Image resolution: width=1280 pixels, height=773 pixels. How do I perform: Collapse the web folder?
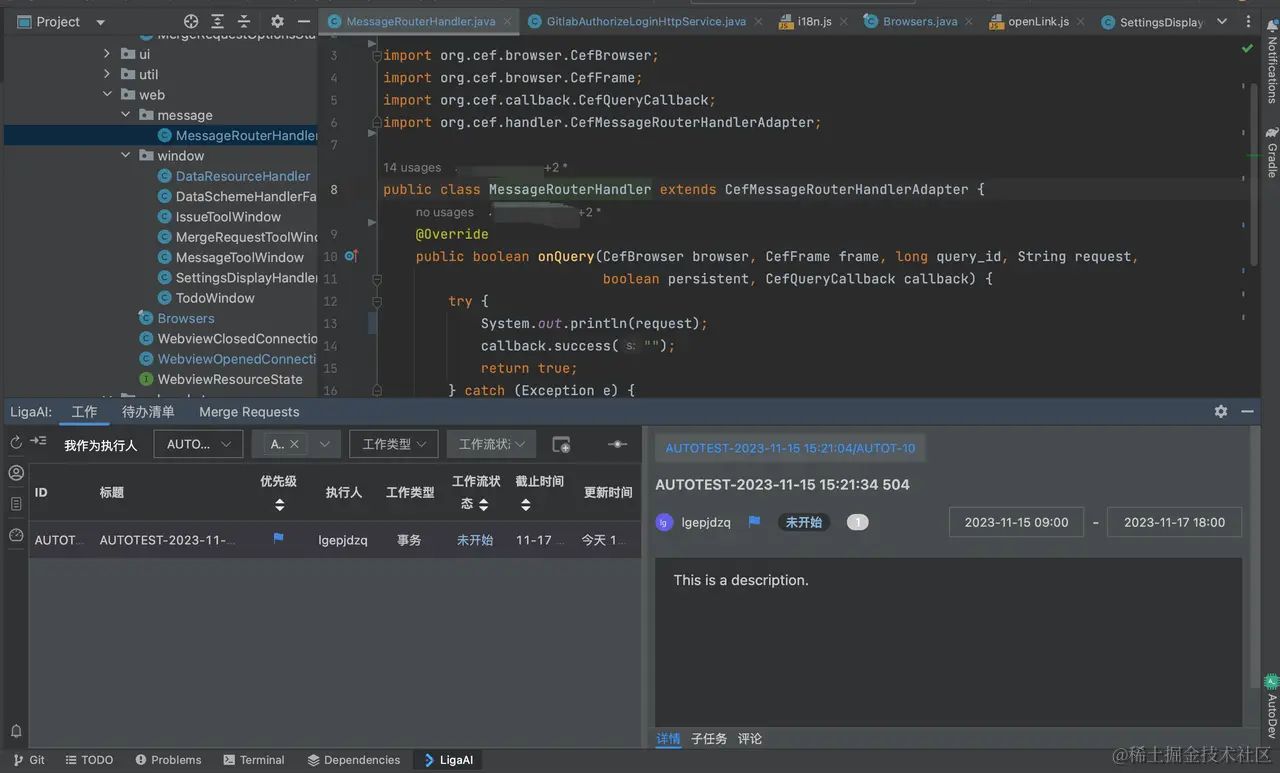click(x=107, y=95)
